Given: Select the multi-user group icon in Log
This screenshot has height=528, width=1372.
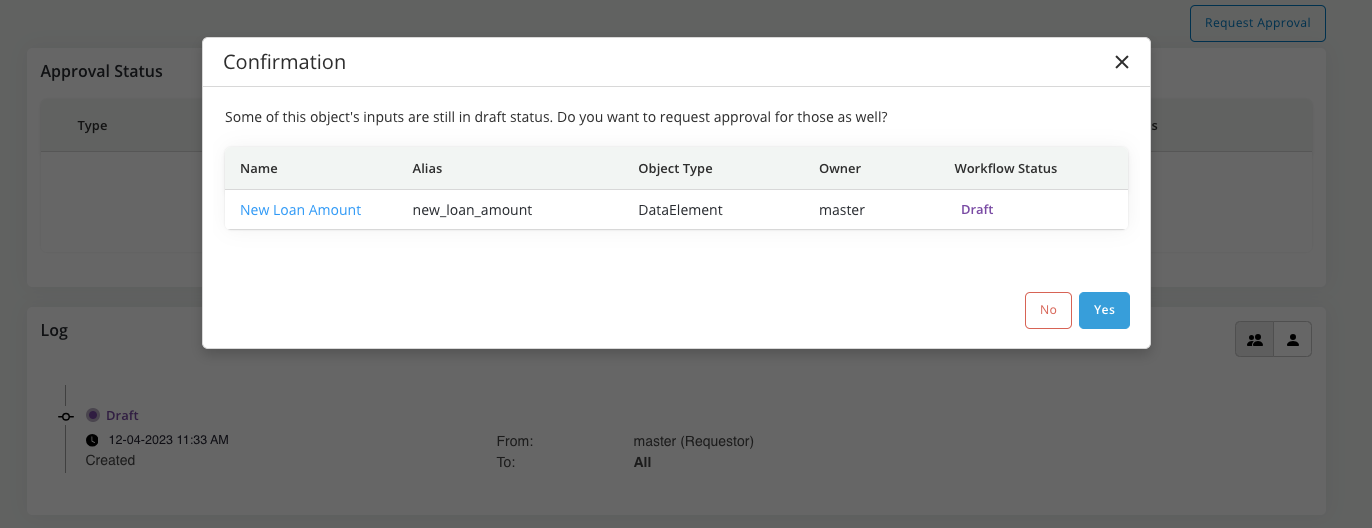Looking at the screenshot, I should [1254, 340].
